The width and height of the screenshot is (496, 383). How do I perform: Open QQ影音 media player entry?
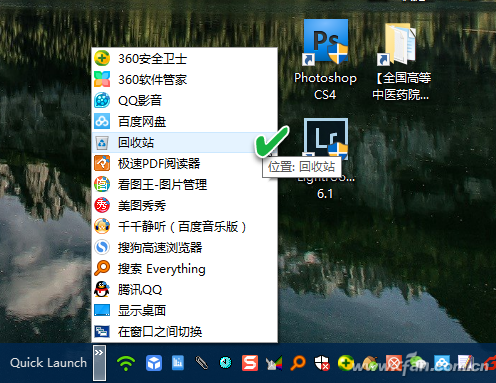[x=184, y=100]
